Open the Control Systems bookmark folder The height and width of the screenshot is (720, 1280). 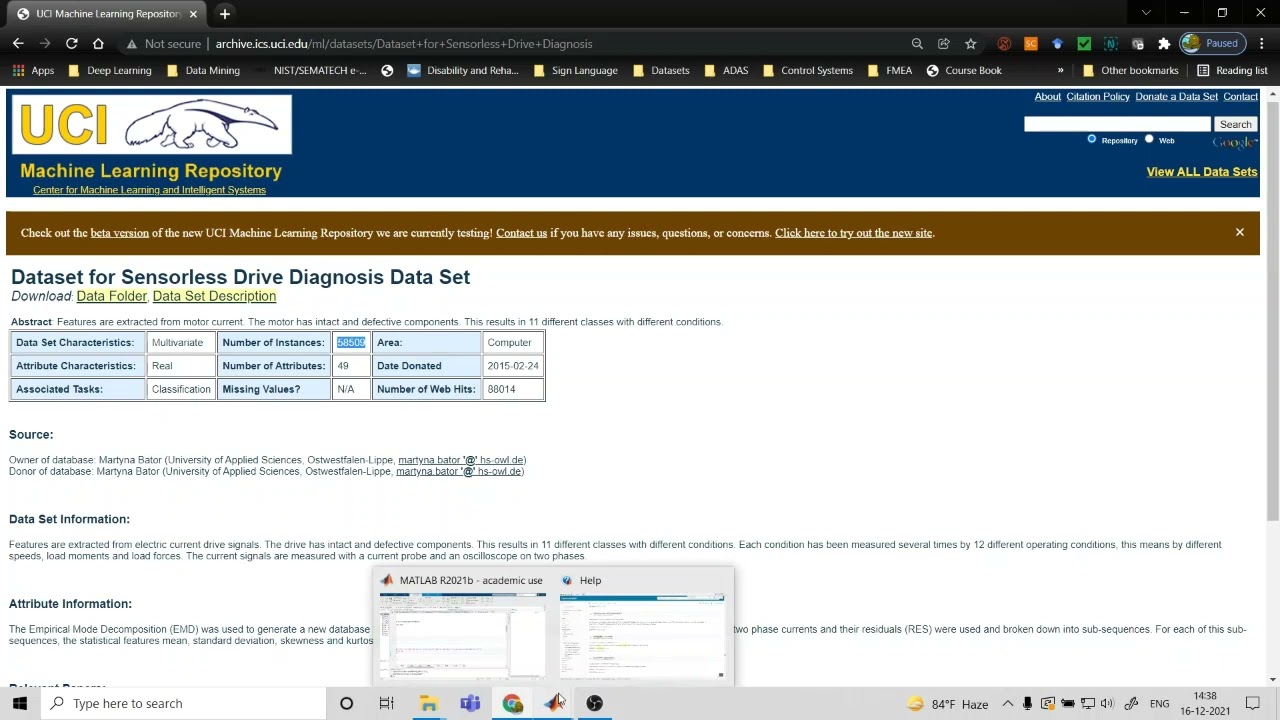[807, 71]
